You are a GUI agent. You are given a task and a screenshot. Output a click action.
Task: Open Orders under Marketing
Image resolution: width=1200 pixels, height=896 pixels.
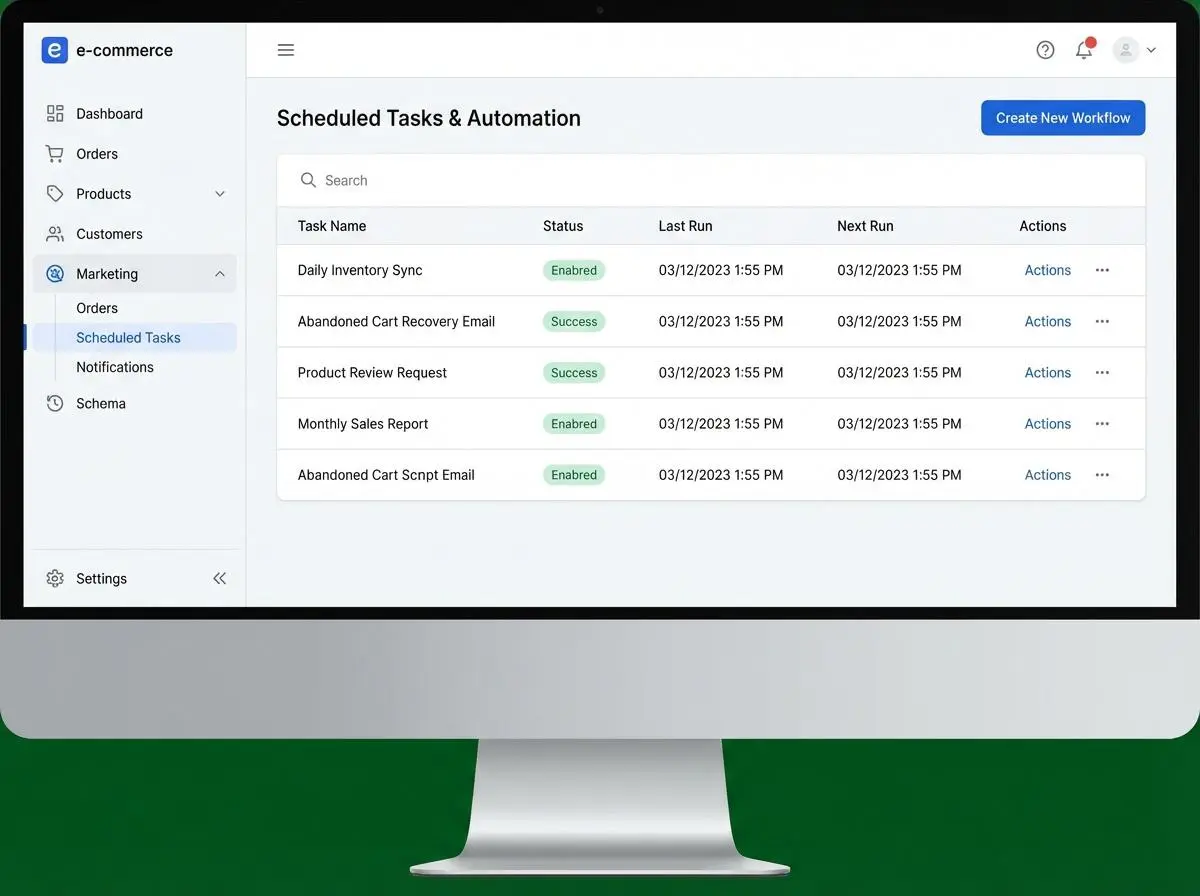click(97, 308)
